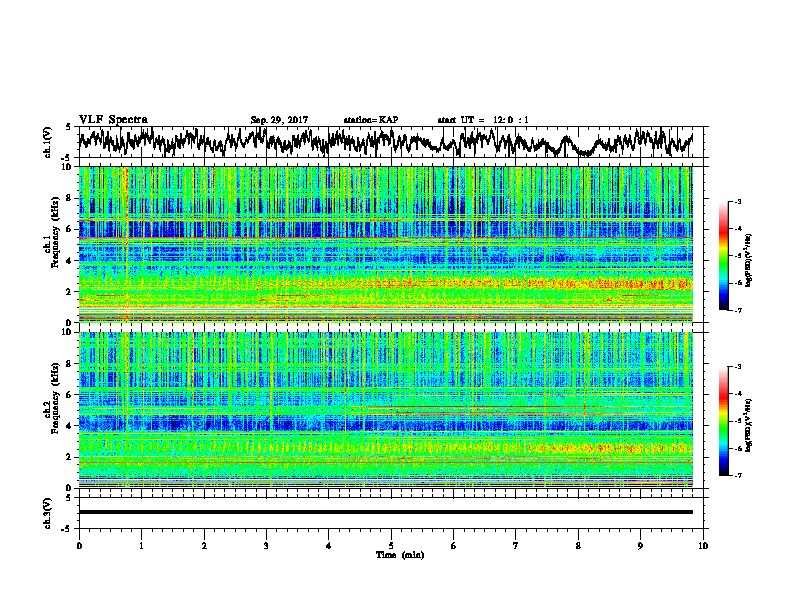Click the thick black ch.3 trace line
The width and height of the screenshot is (792, 612).
386,512
